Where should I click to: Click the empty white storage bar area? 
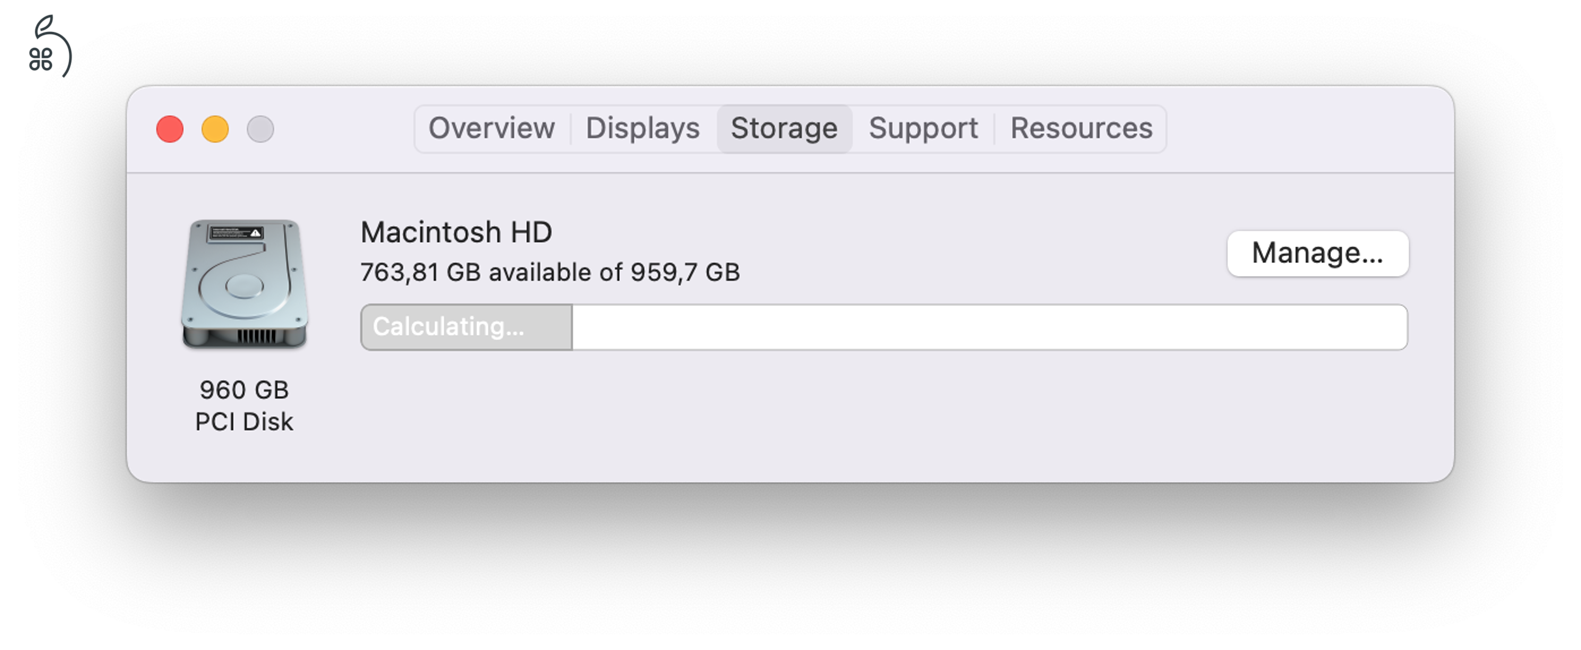pos(988,327)
